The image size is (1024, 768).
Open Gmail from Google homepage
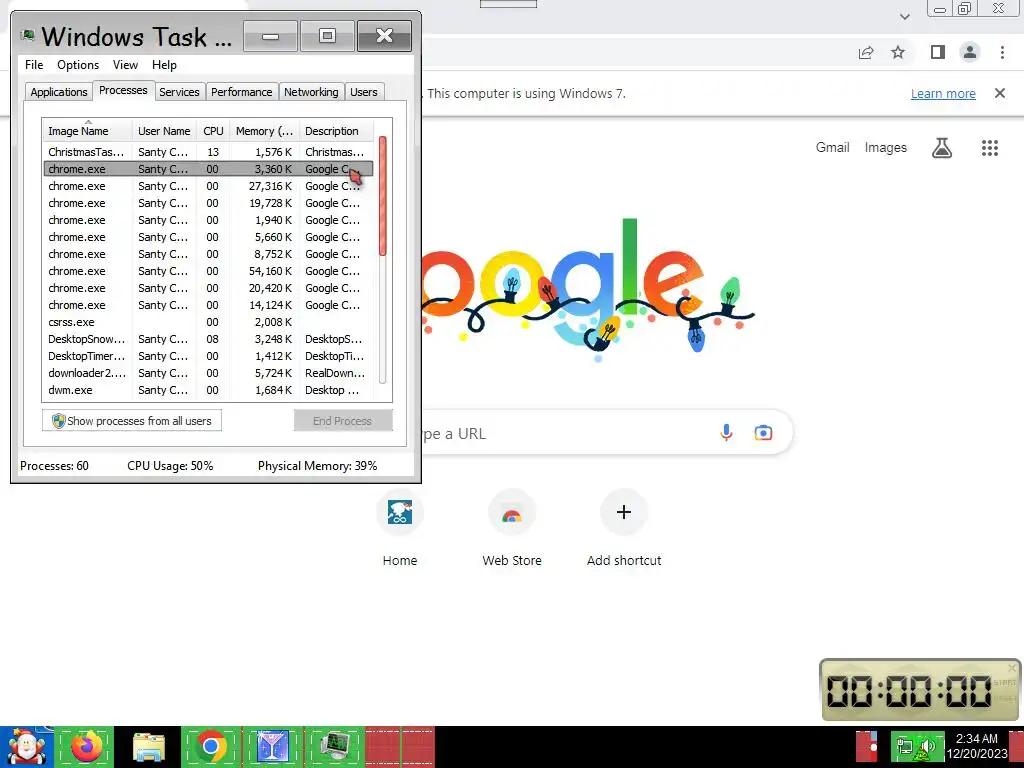pos(833,148)
